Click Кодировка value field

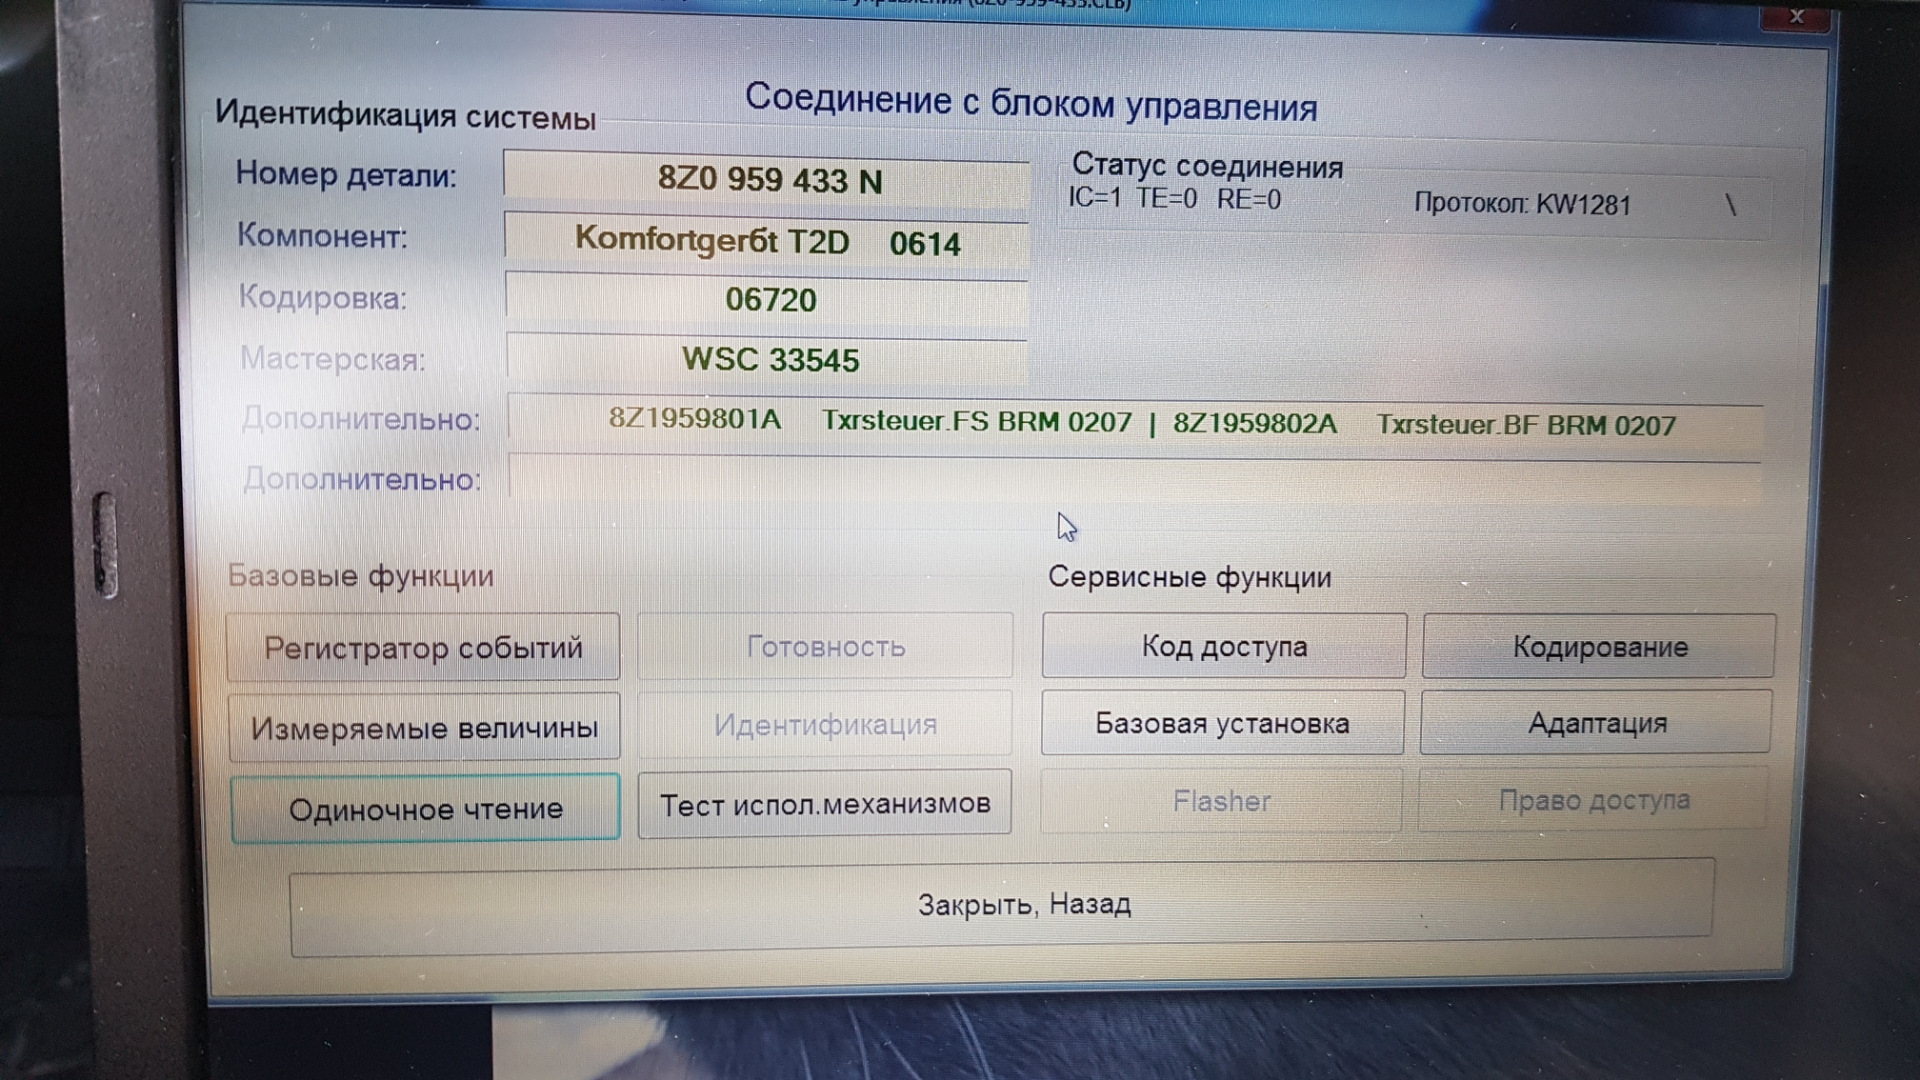tap(769, 297)
